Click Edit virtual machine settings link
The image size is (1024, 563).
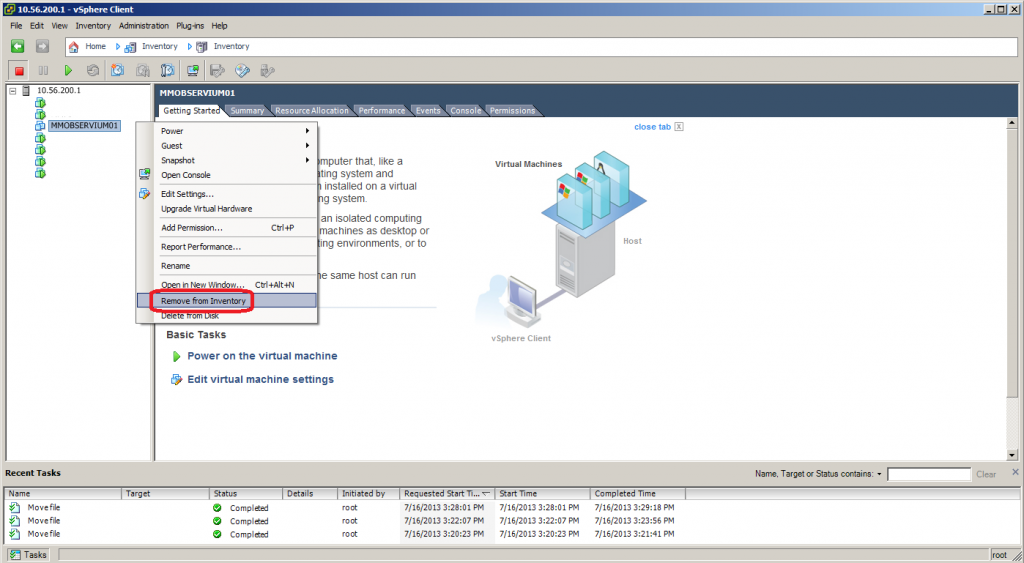(x=261, y=379)
